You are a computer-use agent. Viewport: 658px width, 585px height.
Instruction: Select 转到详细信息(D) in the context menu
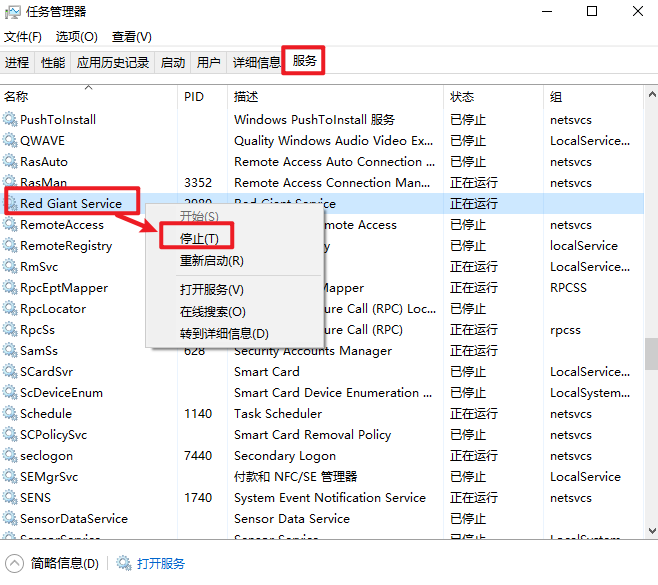[x=224, y=333]
